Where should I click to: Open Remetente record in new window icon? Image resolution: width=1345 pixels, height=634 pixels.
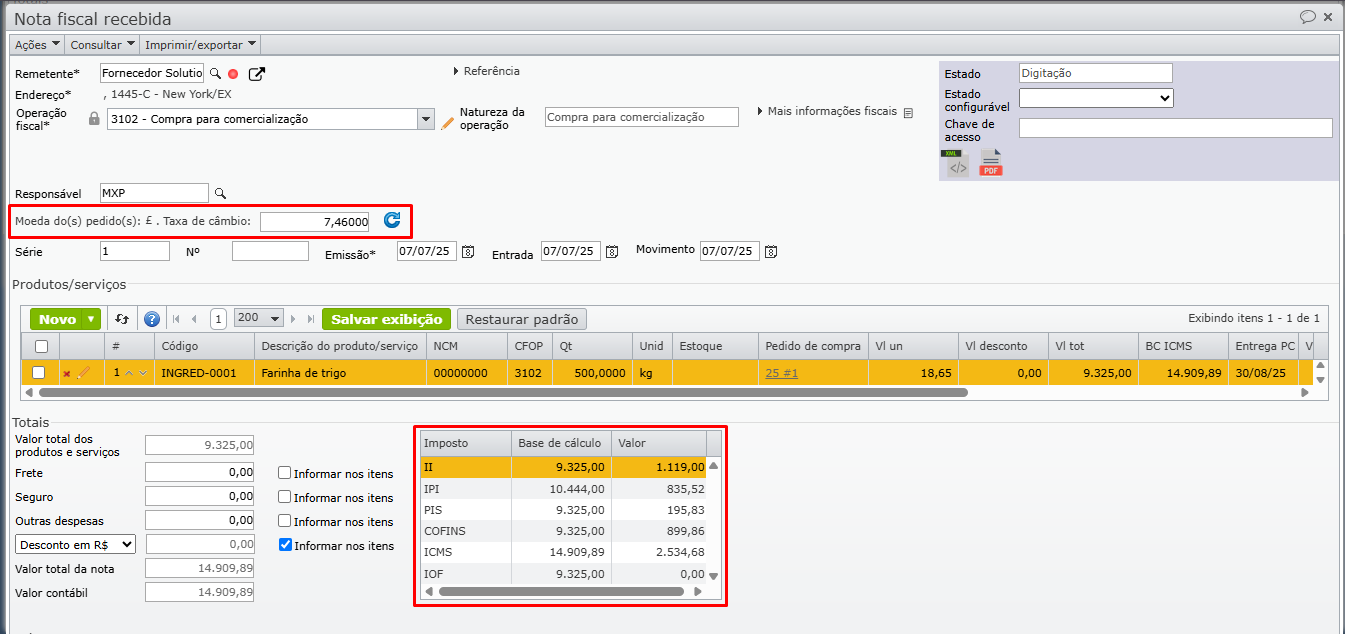[257, 73]
